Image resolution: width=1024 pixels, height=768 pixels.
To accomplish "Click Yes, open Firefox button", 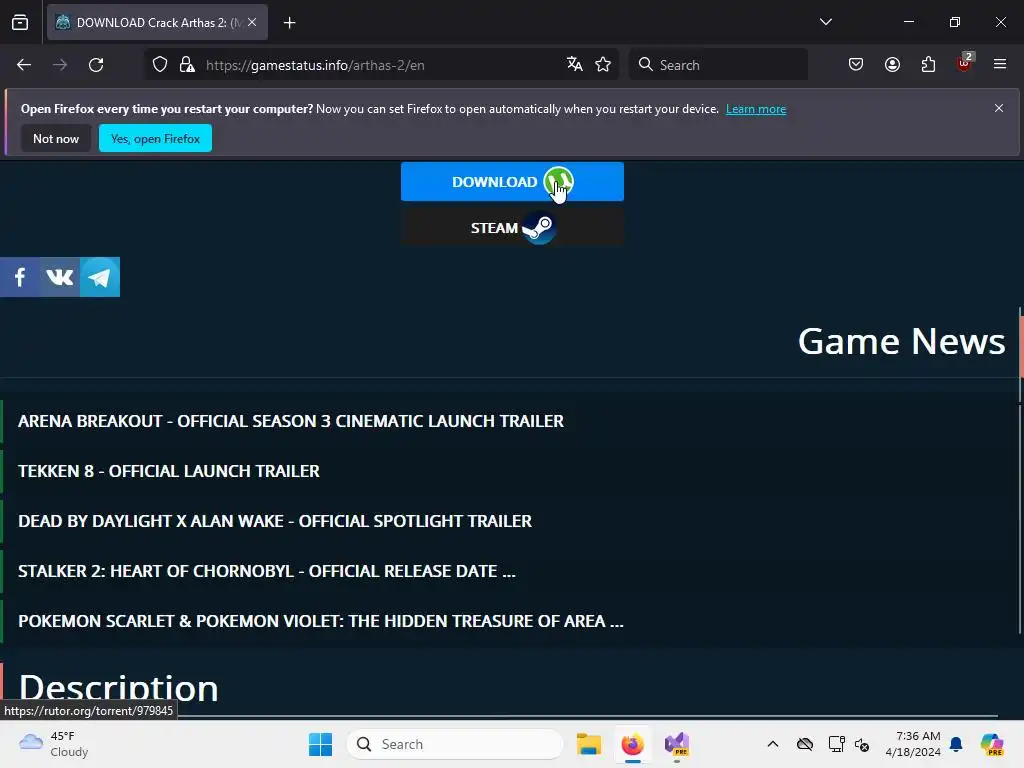I will click(x=155, y=138).
